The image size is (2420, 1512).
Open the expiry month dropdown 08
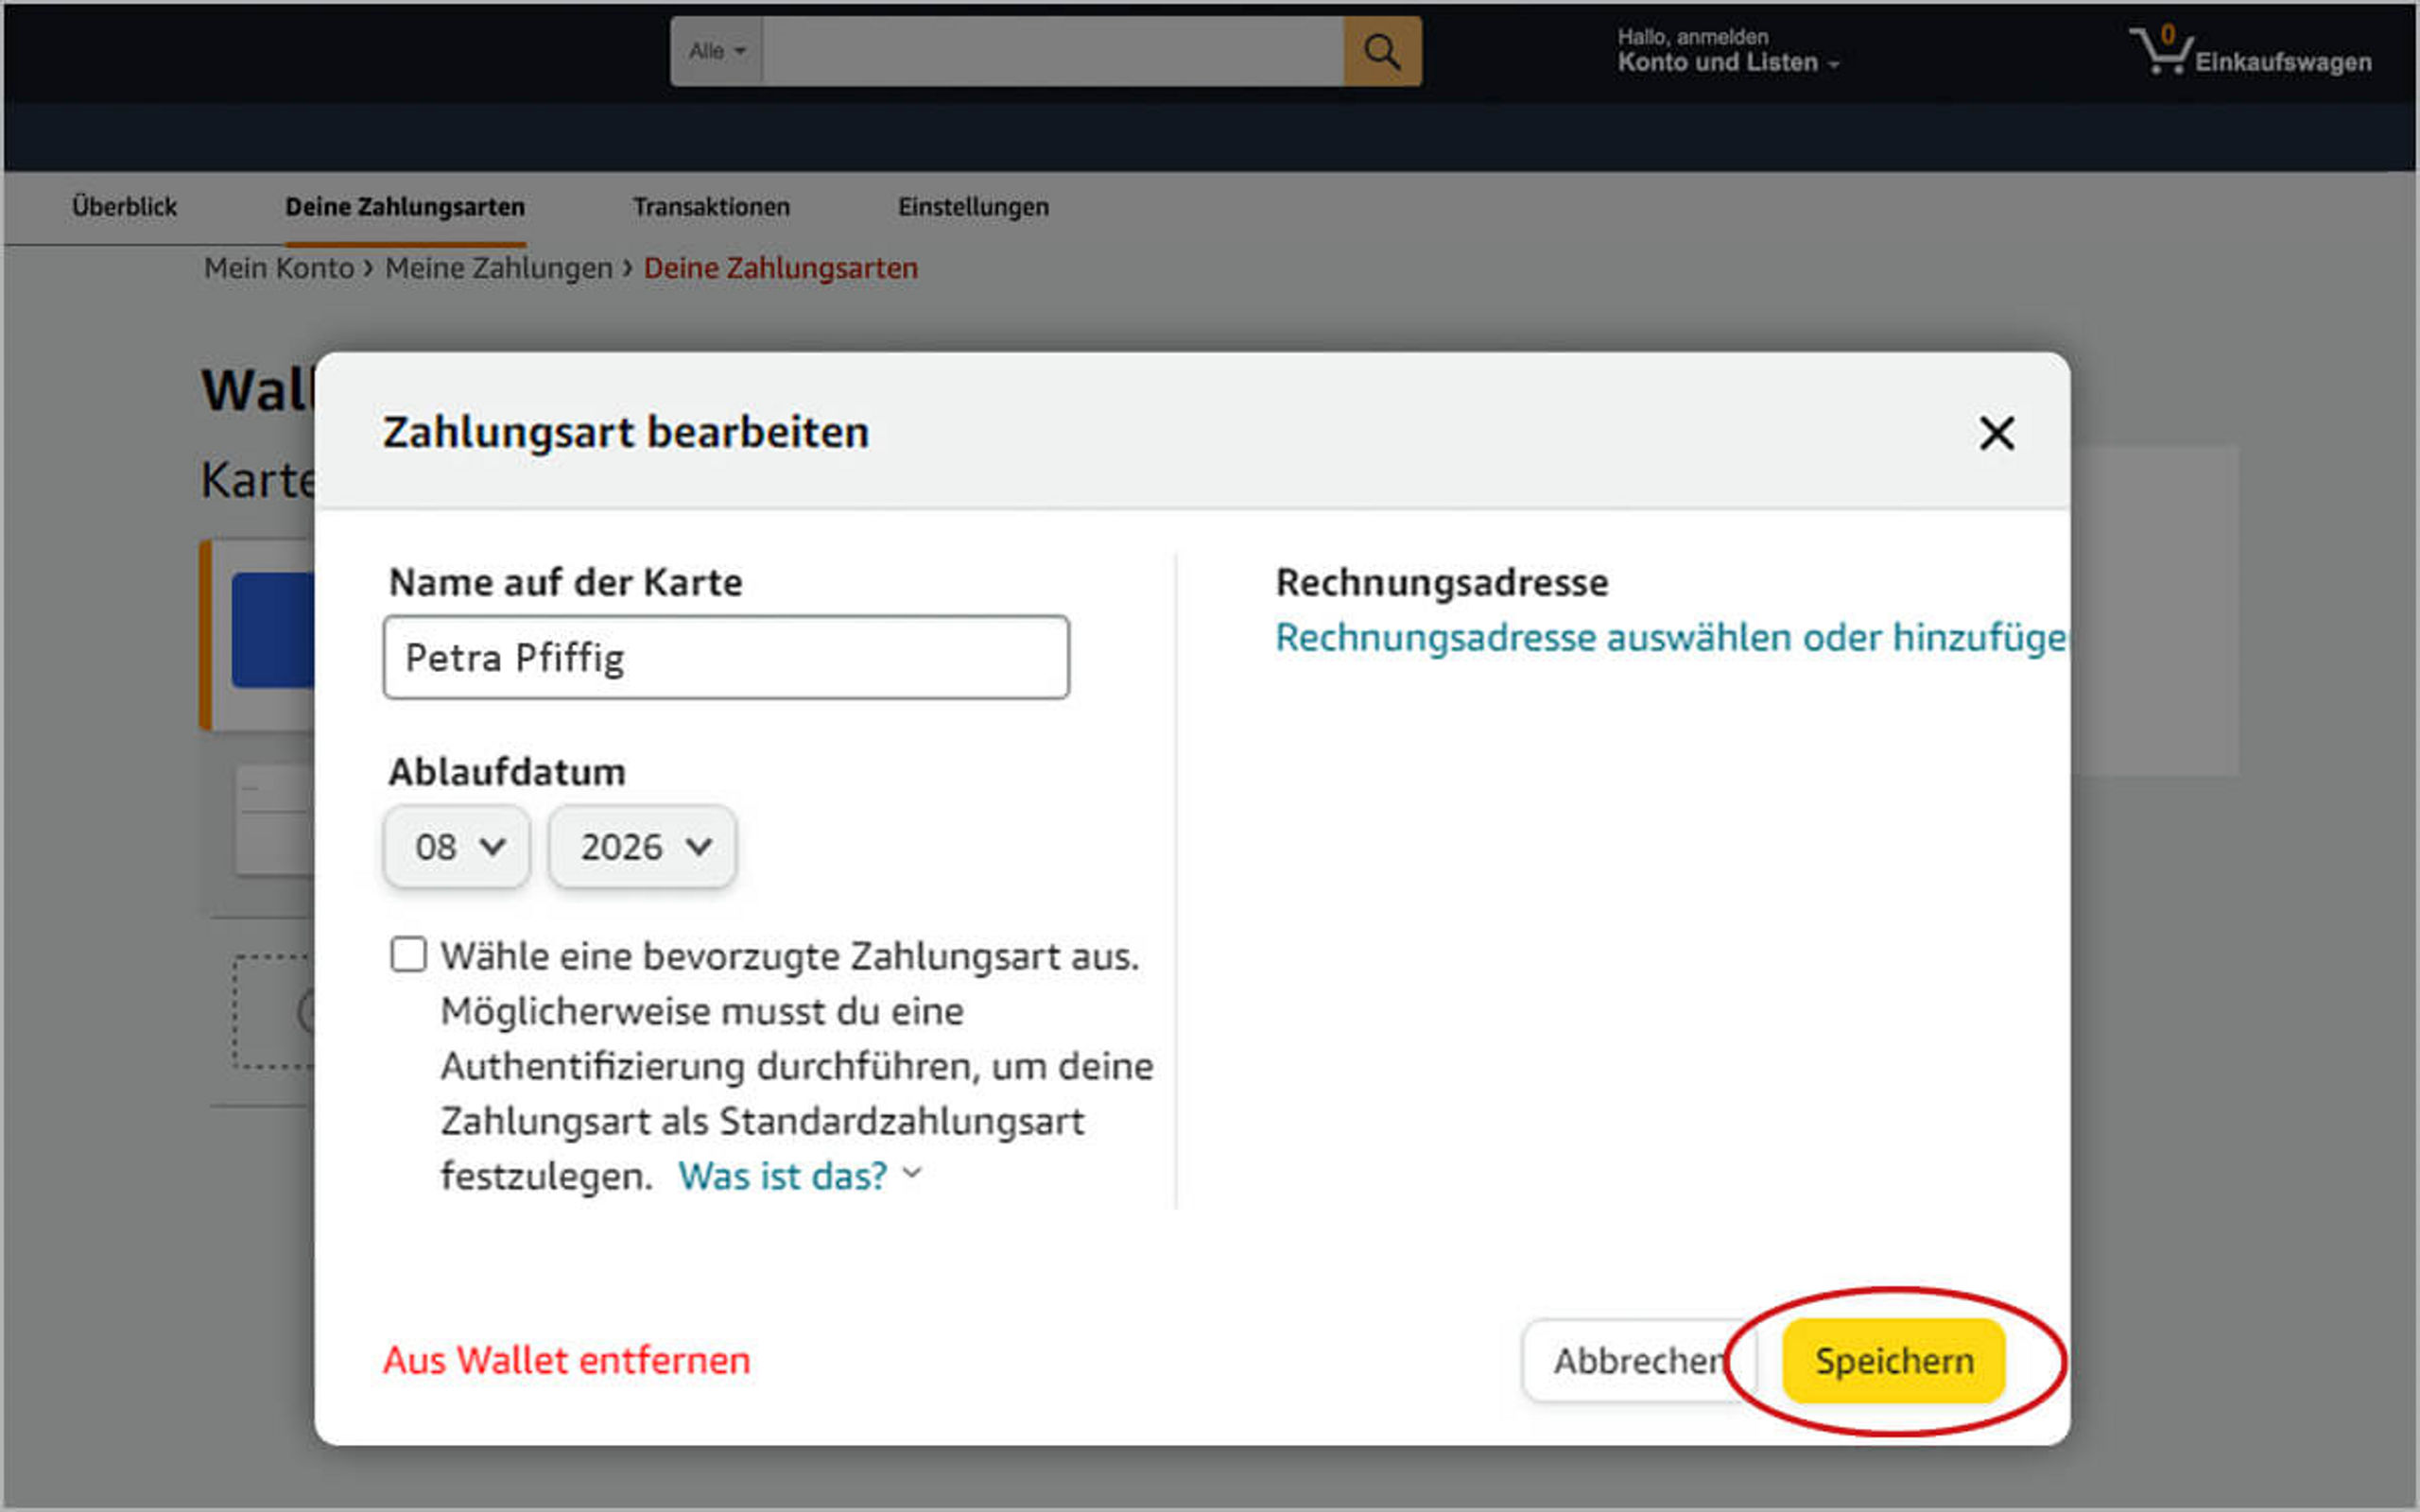(457, 847)
